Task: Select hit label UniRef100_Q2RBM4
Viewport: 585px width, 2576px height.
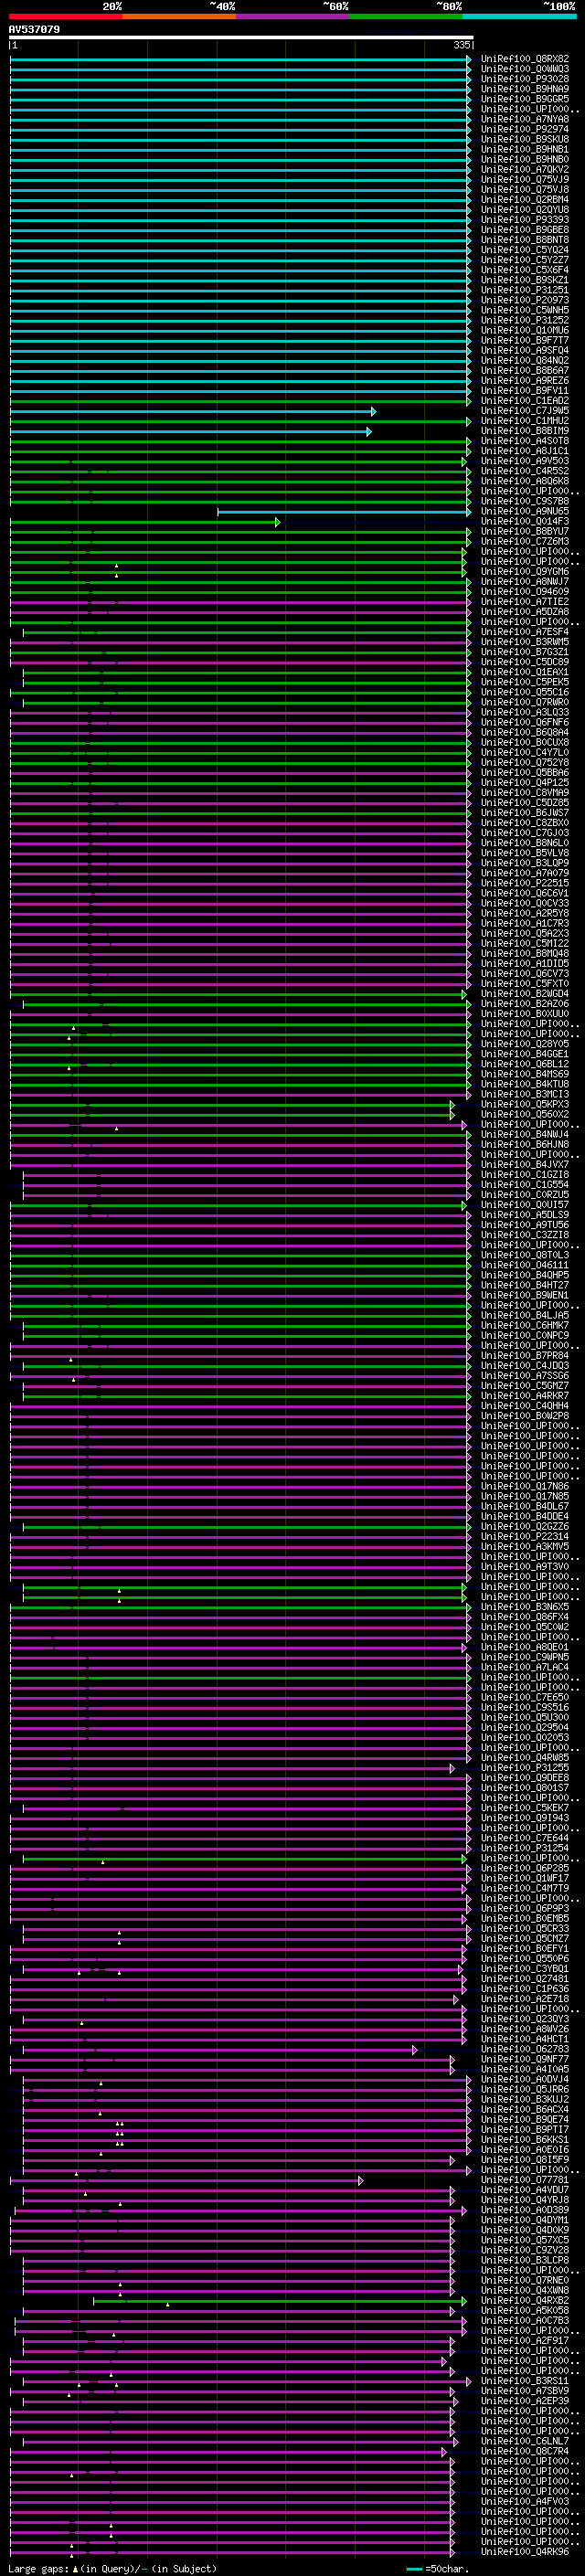Action: (525, 199)
